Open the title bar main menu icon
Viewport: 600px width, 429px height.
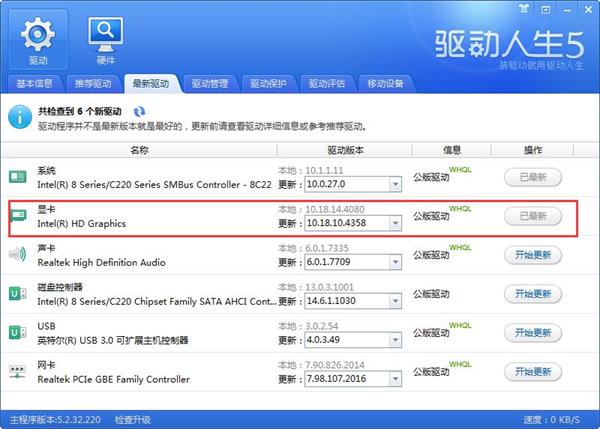(544, 6)
